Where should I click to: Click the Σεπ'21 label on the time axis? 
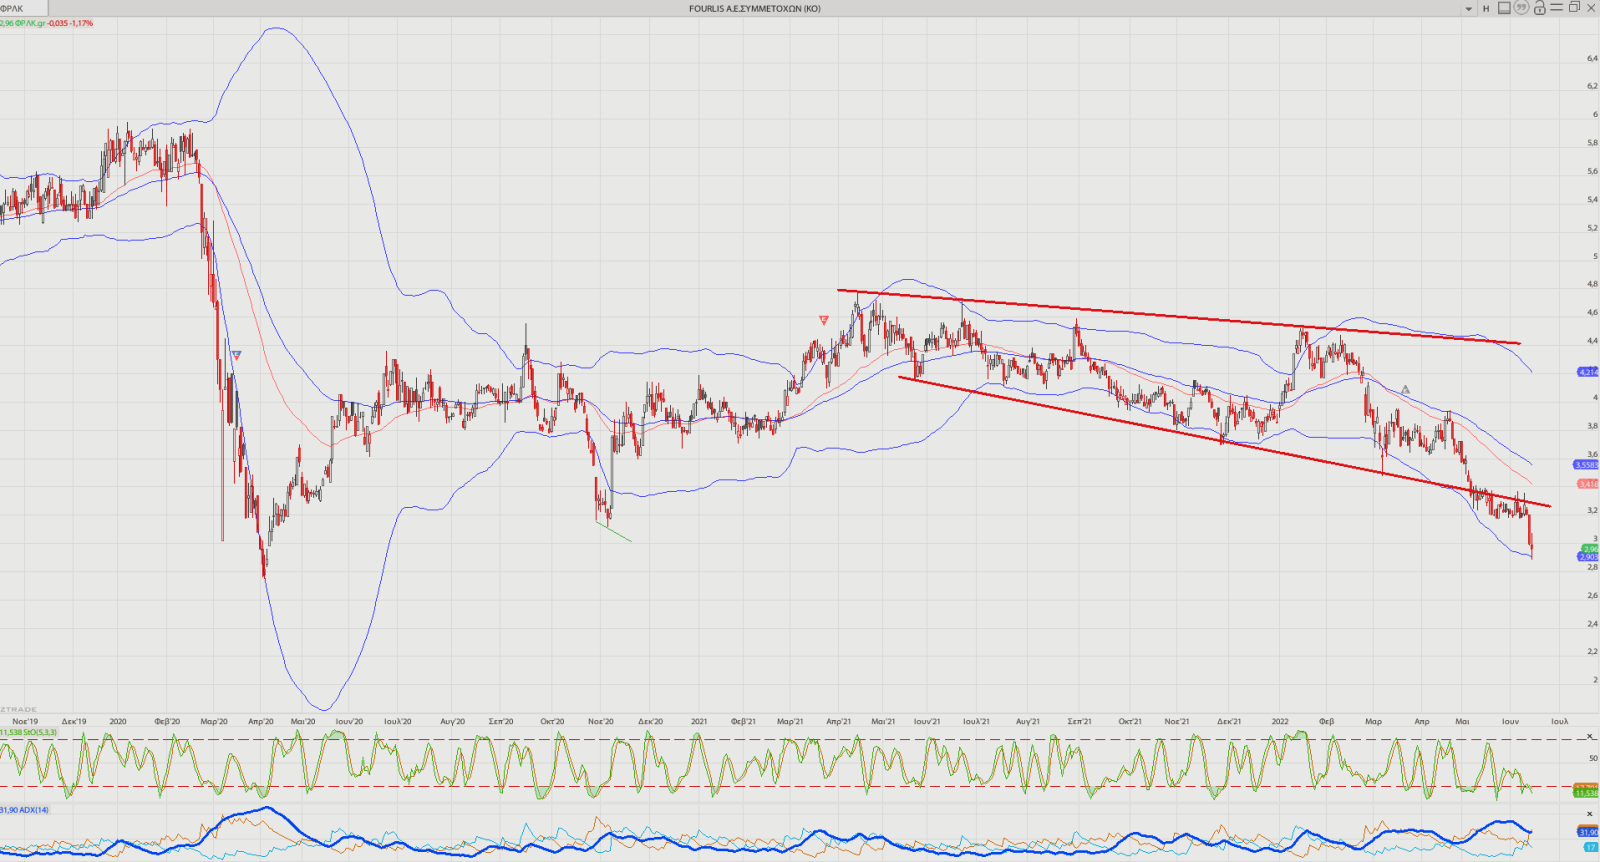(x=1079, y=721)
